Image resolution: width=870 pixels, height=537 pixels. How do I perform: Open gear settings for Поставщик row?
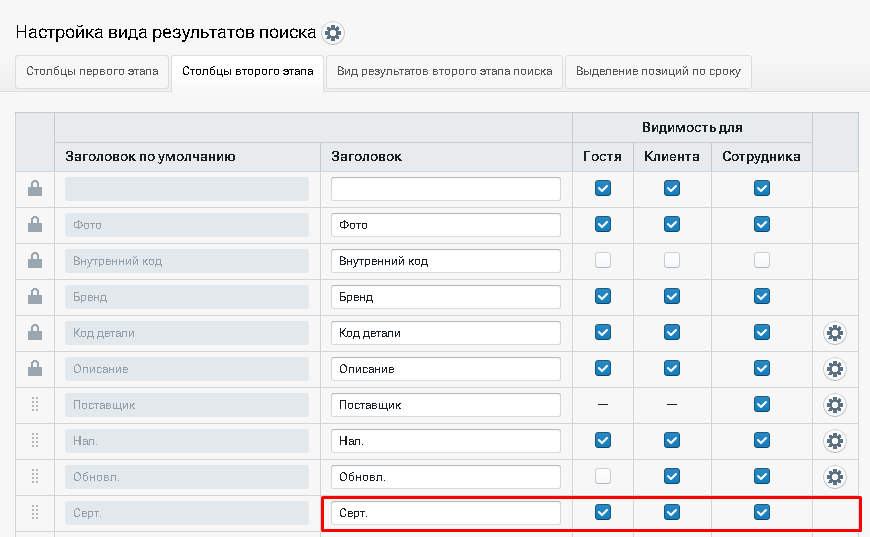[x=834, y=405]
